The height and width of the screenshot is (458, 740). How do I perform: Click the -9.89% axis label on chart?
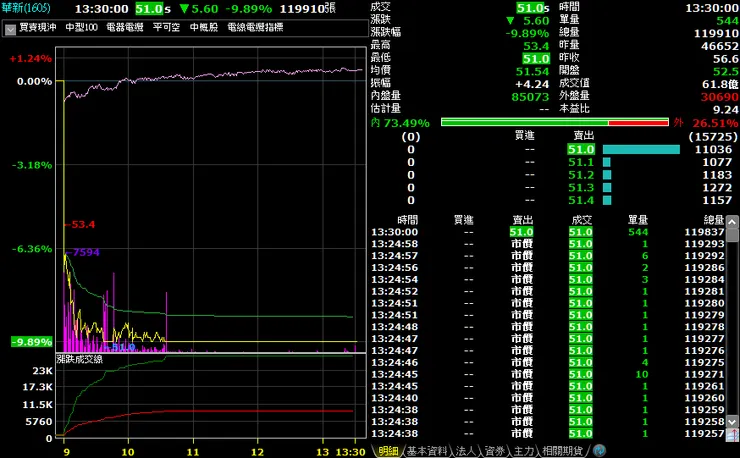[32, 342]
